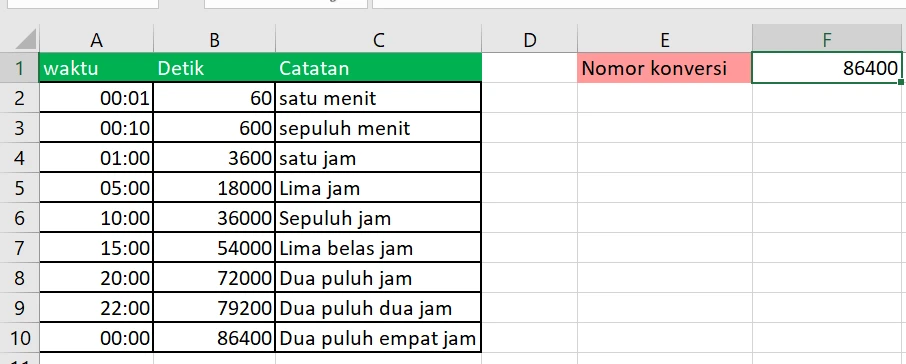
Task: Click the fill handle of cell F1
Action: click(x=901, y=83)
